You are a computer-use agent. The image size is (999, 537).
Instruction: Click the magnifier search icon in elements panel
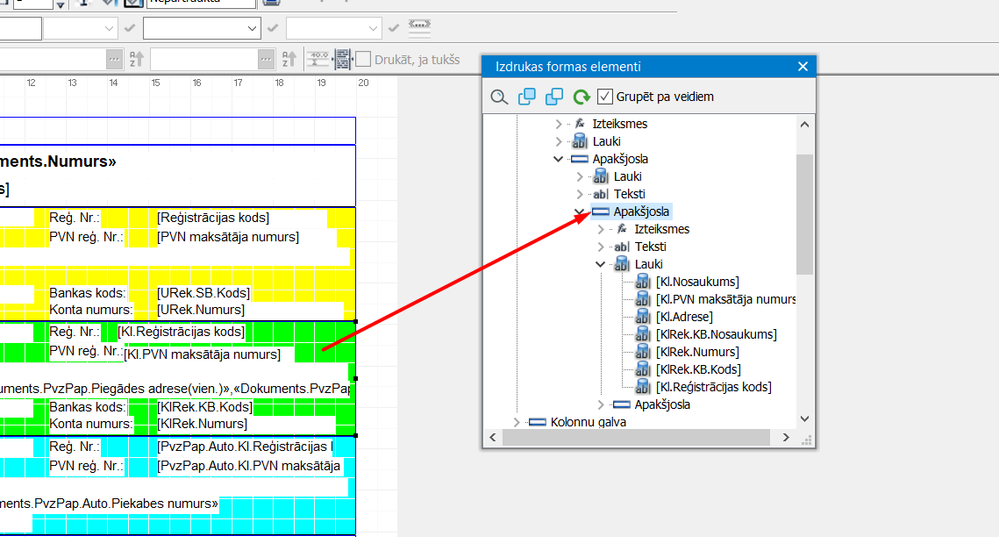[x=499, y=97]
